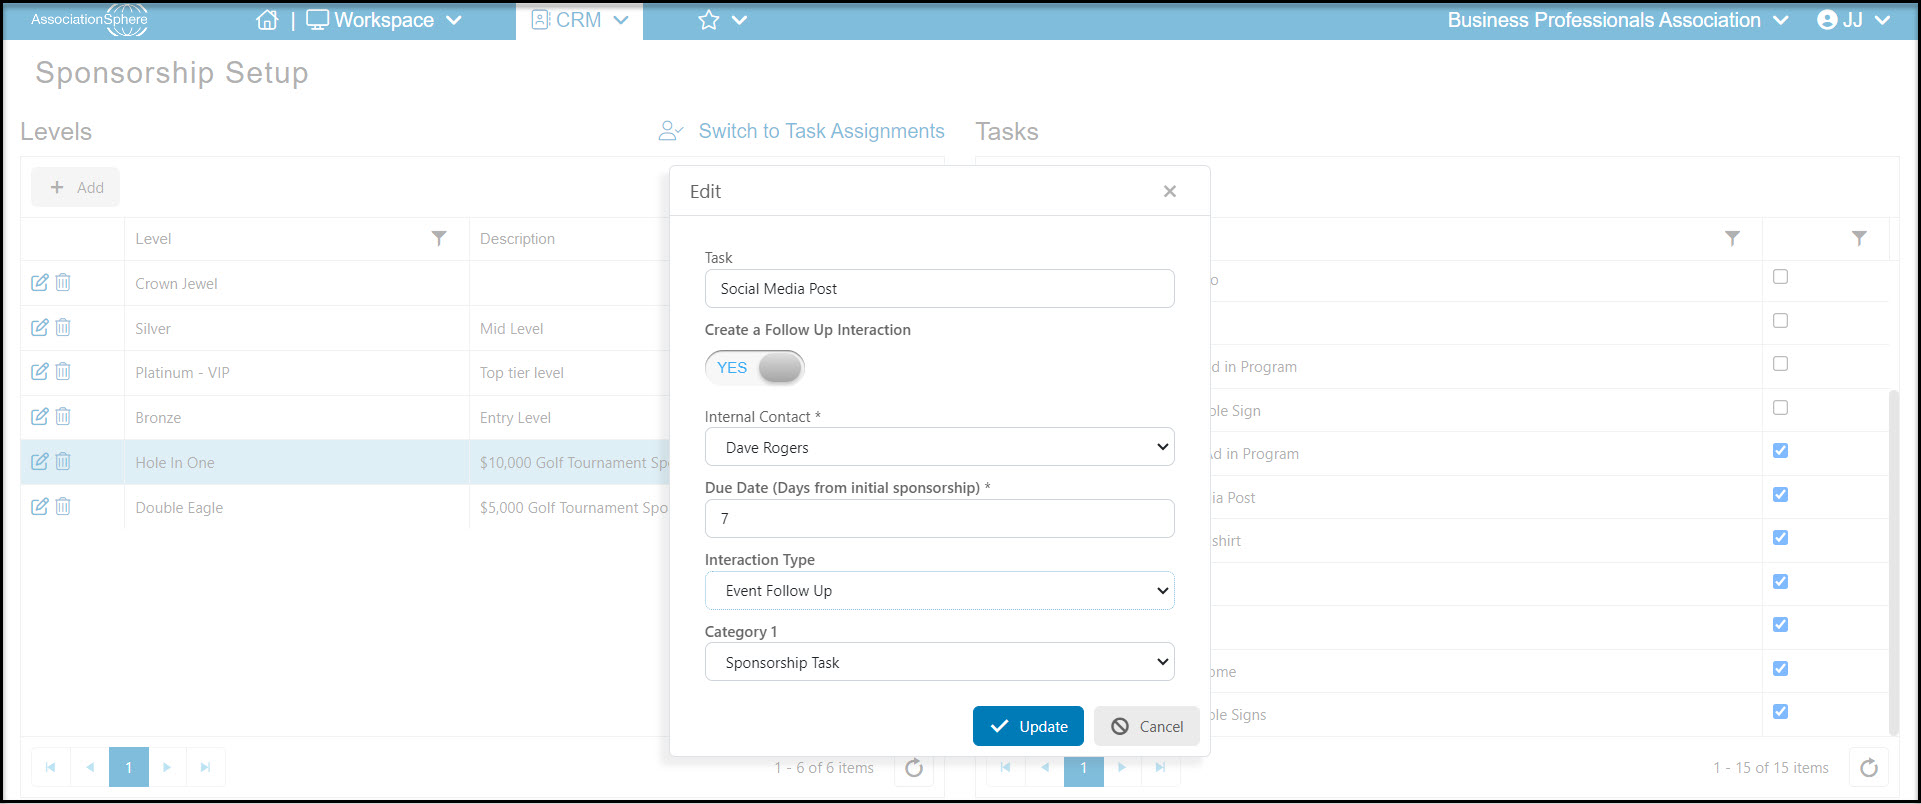This screenshot has height=804, width=1921.
Task: Expand the Interaction Type dropdown
Action: [939, 590]
